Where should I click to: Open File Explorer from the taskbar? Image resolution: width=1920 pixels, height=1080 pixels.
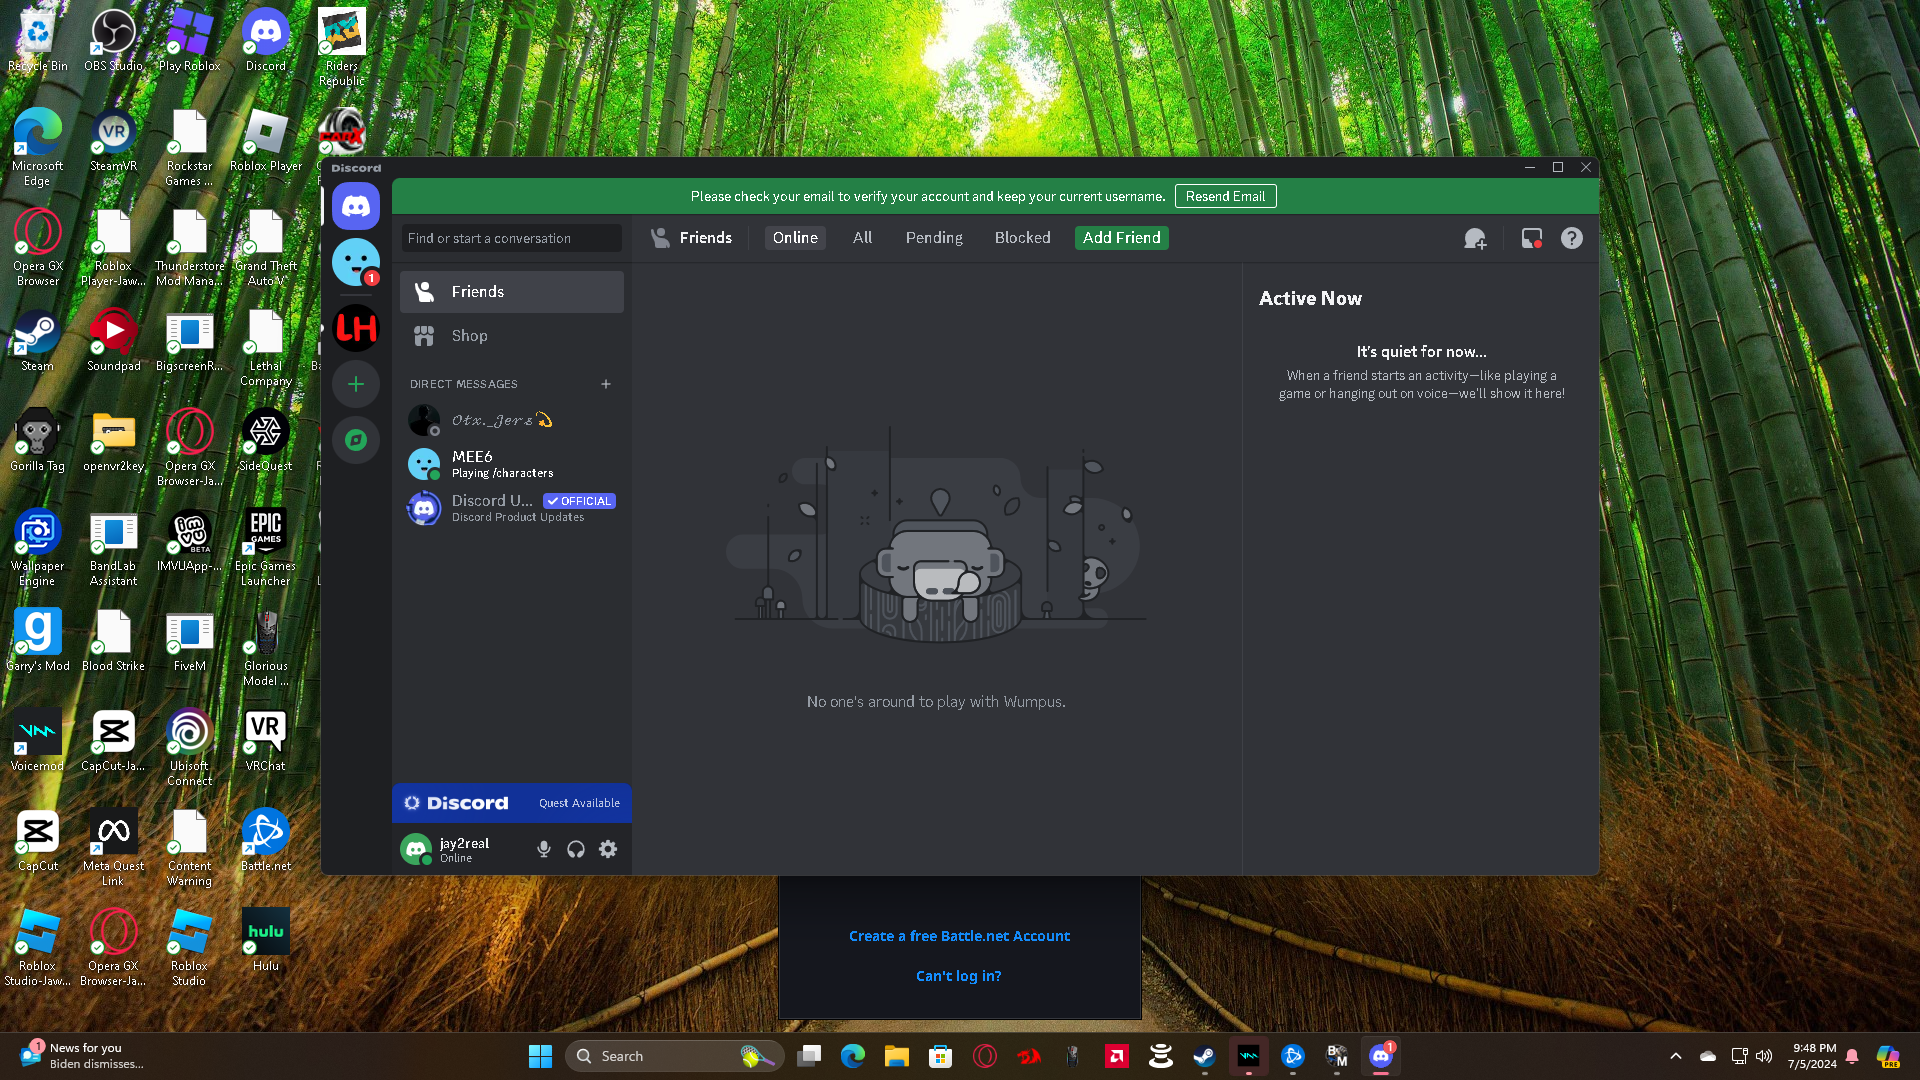click(x=896, y=1056)
